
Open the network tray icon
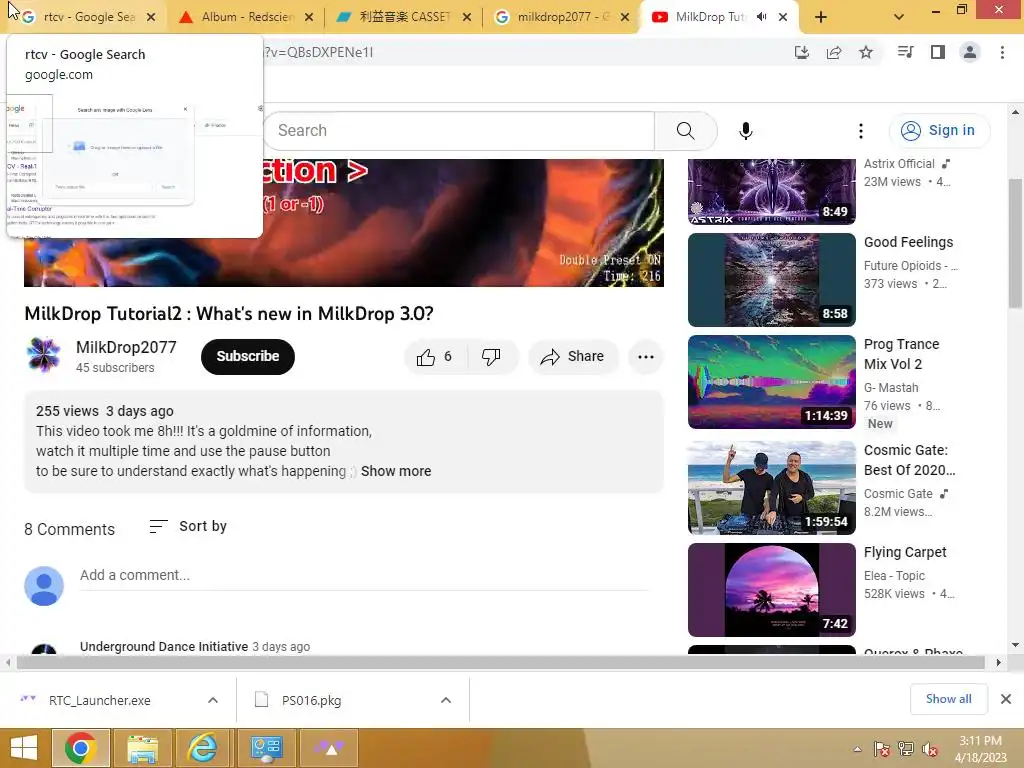[x=905, y=749]
